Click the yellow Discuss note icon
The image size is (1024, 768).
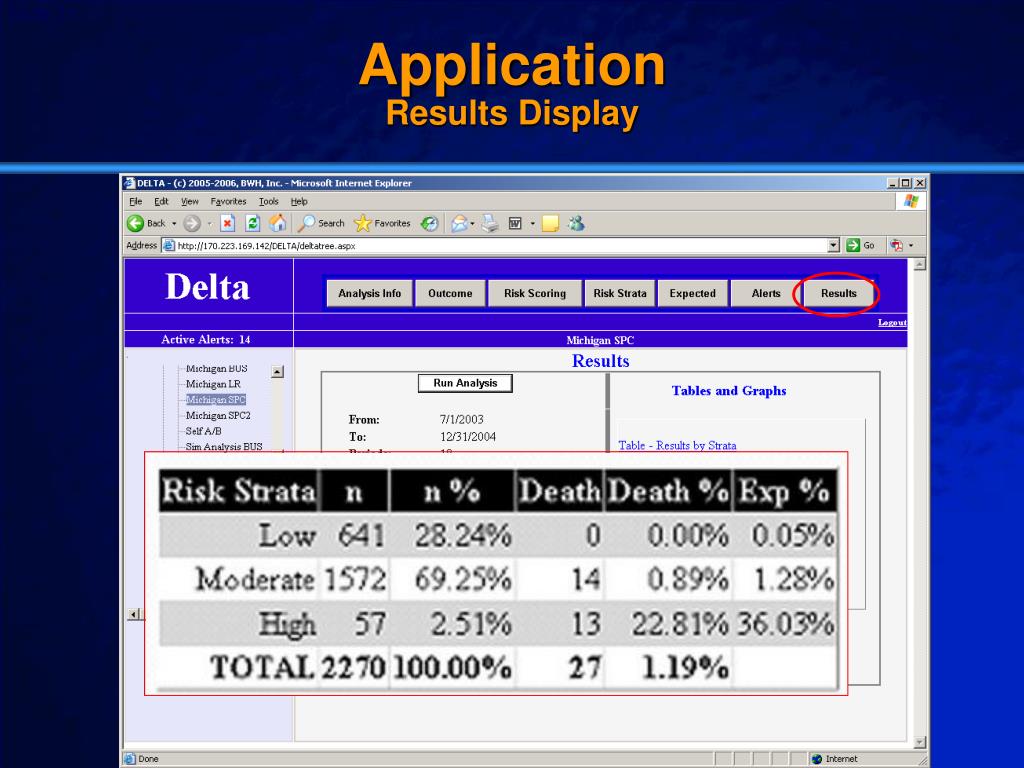click(x=551, y=223)
